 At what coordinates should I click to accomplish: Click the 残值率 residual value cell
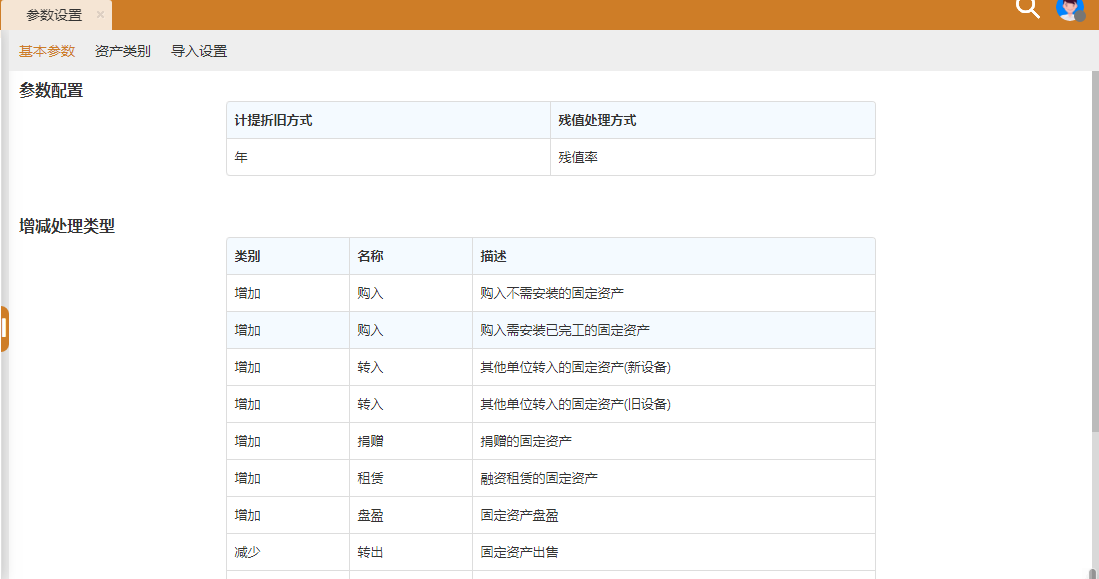point(712,157)
